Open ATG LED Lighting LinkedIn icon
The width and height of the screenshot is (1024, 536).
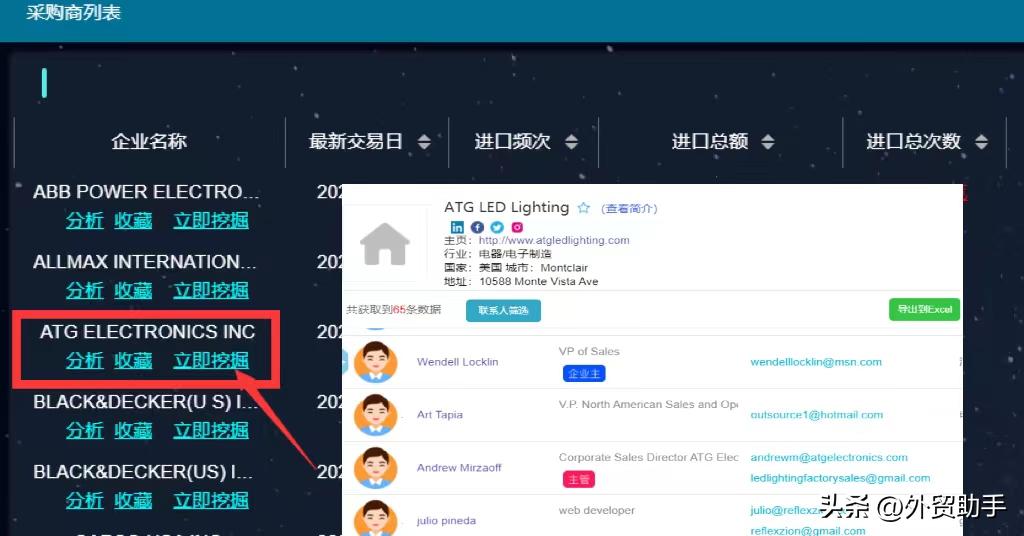coord(457,227)
